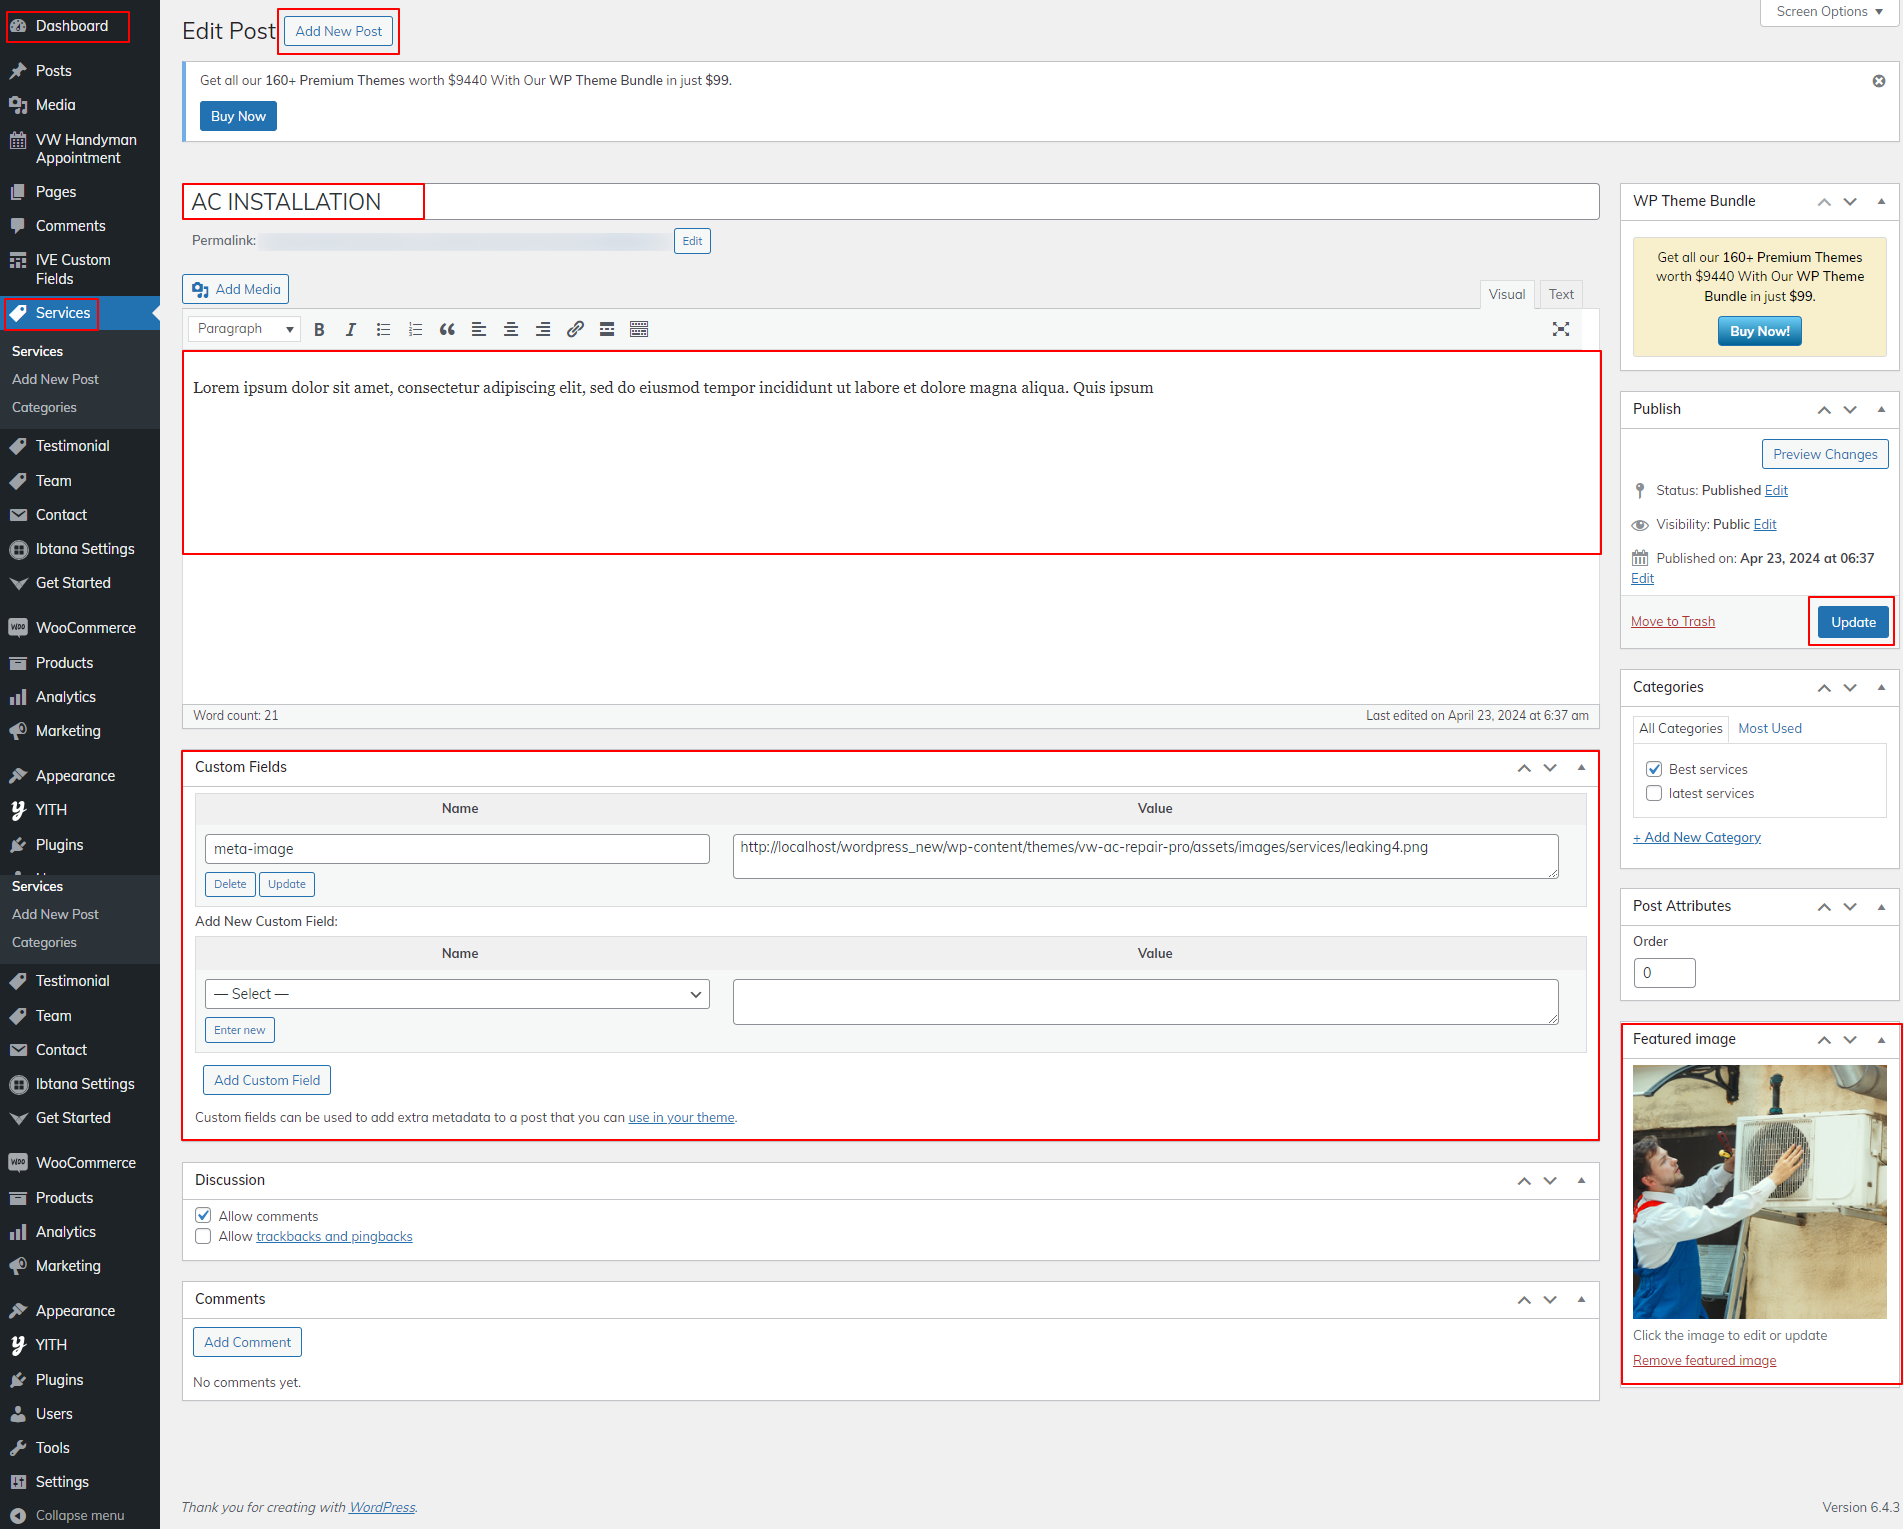Open the Paragraph format dropdown
1903x1529 pixels.
coord(244,329)
